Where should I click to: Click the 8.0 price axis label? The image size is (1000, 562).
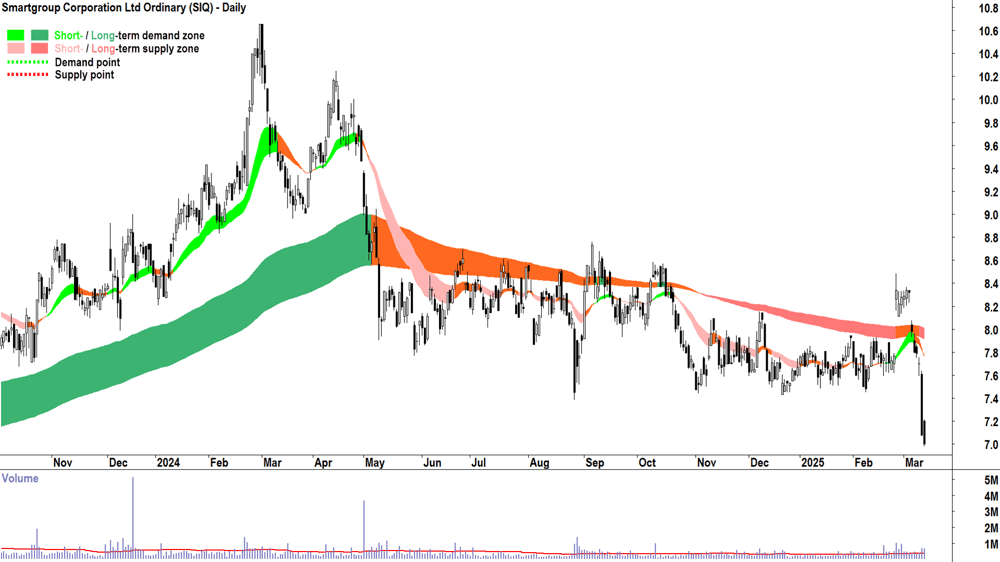point(991,330)
